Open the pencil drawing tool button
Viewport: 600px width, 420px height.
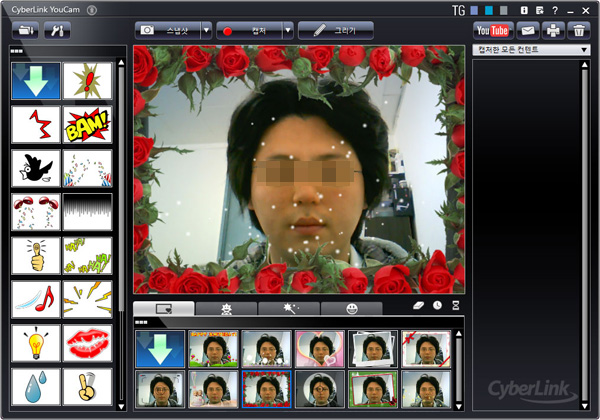(x=336, y=31)
